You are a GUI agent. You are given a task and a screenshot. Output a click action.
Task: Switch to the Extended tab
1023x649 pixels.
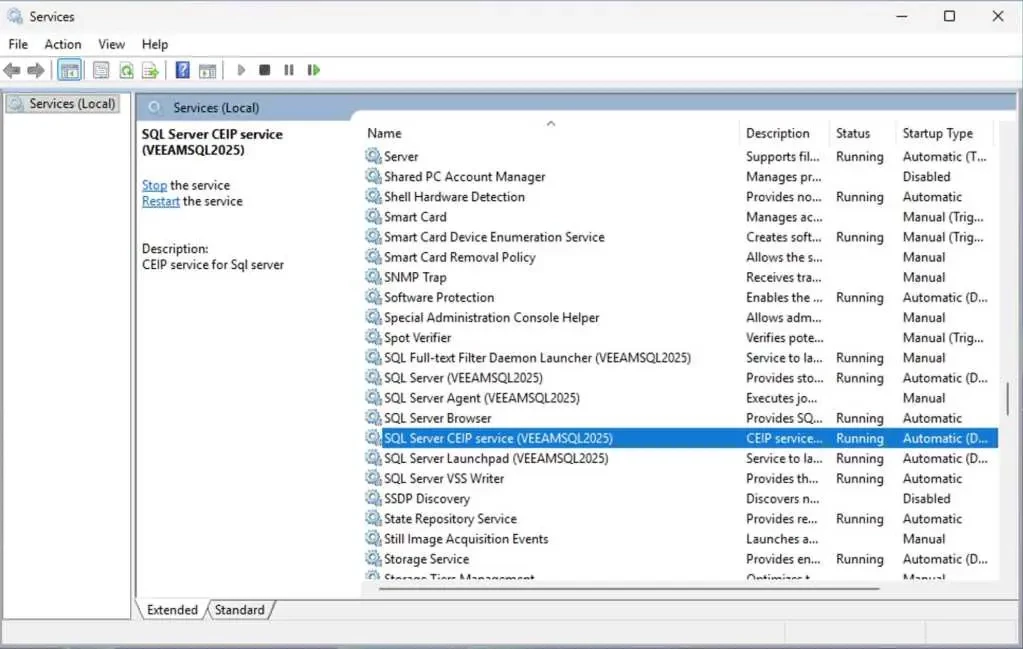[x=172, y=610]
